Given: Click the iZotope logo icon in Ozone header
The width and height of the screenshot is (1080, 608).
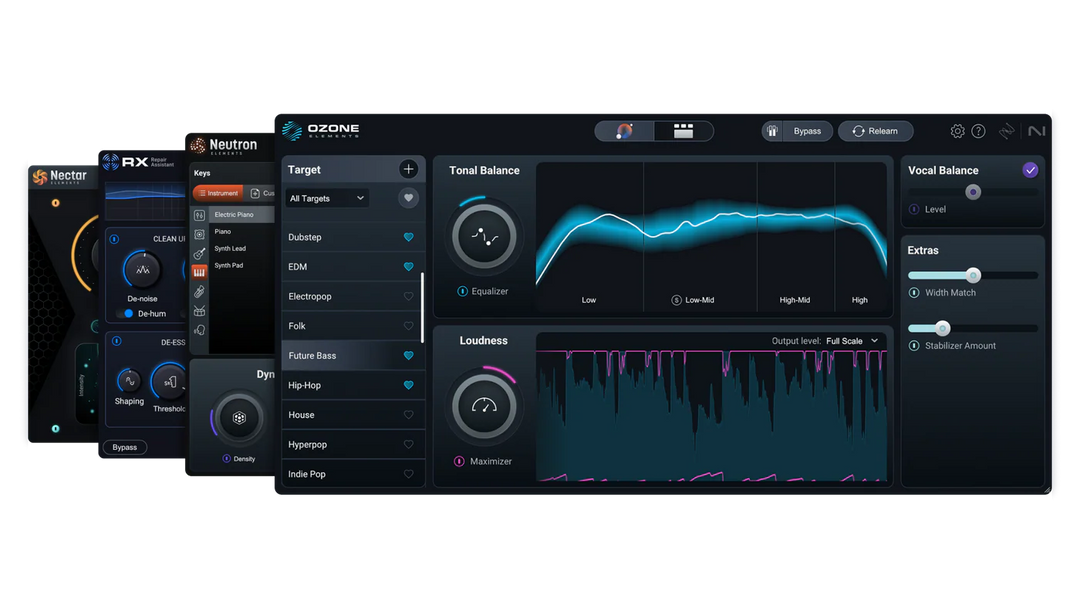Looking at the screenshot, I should coord(1007,131).
